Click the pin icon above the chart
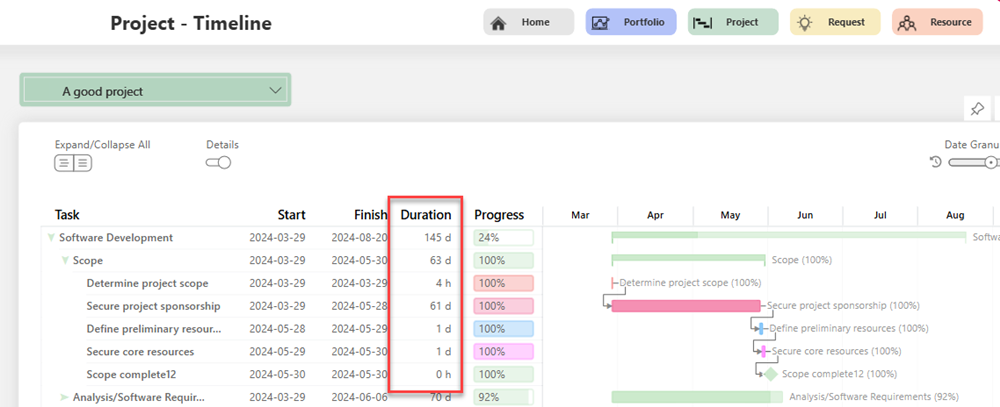Viewport: 1000px width, 407px height. click(977, 109)
